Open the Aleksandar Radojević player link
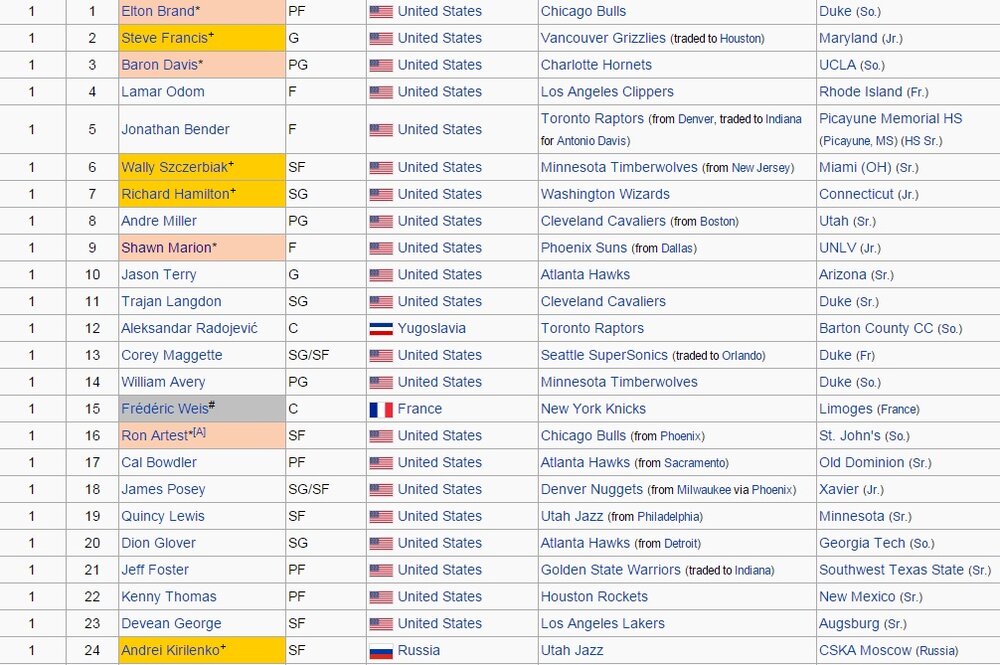1000x665 pixels. tap(189, 328)
